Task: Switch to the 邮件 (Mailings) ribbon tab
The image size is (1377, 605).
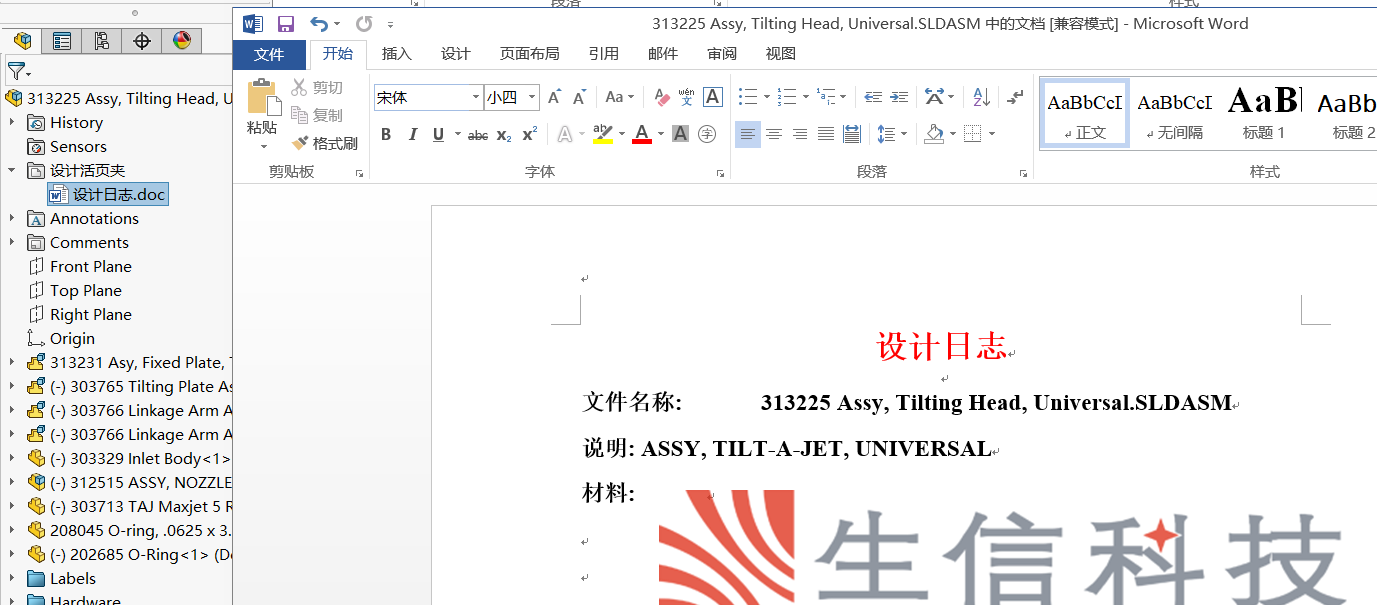Action: coord(663,54)
